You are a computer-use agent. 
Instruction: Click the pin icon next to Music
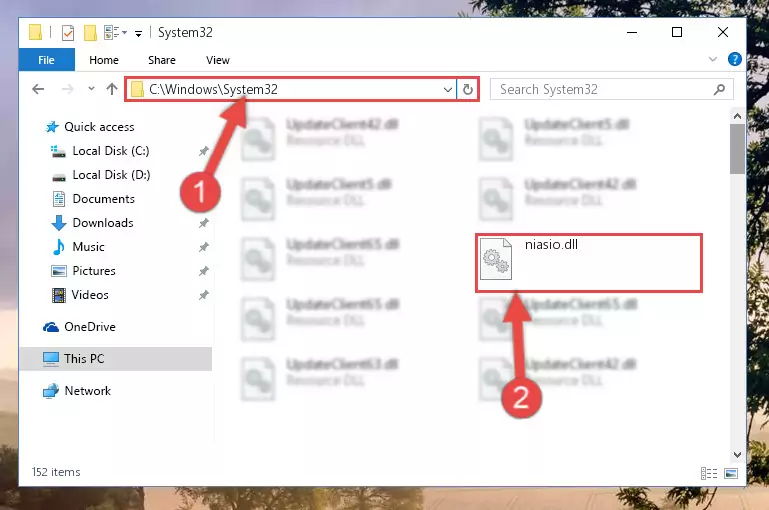(204, 247)
